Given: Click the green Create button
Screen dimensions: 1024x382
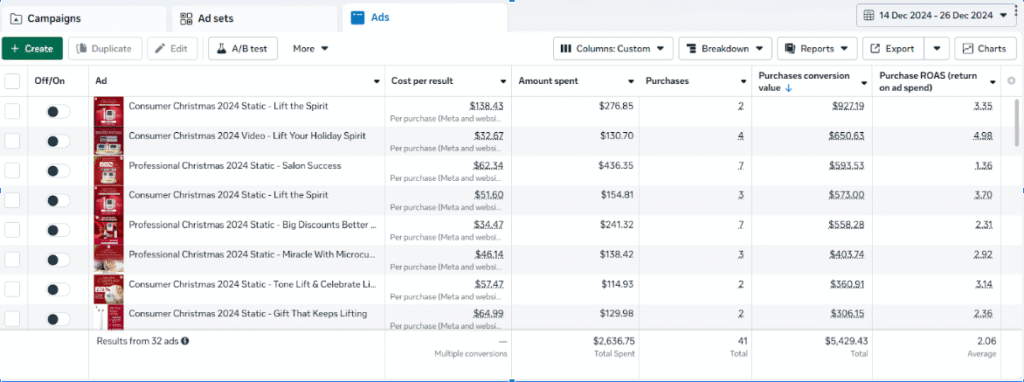Looking at the screenshot, I should 32,48.
